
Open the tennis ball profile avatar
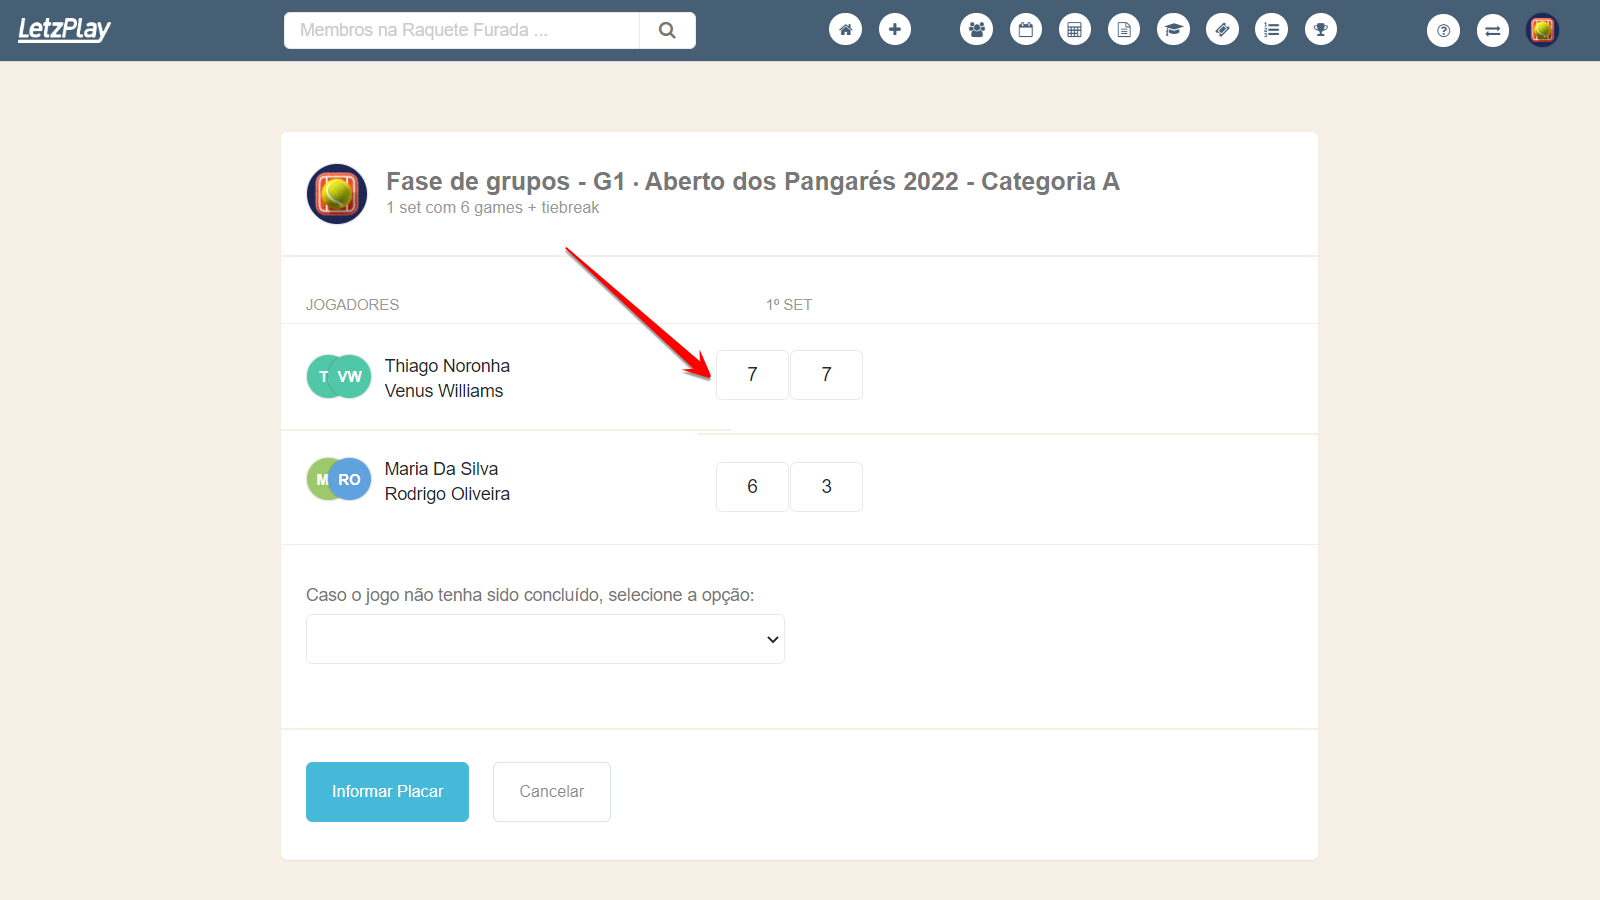[x=1542, y=30]
